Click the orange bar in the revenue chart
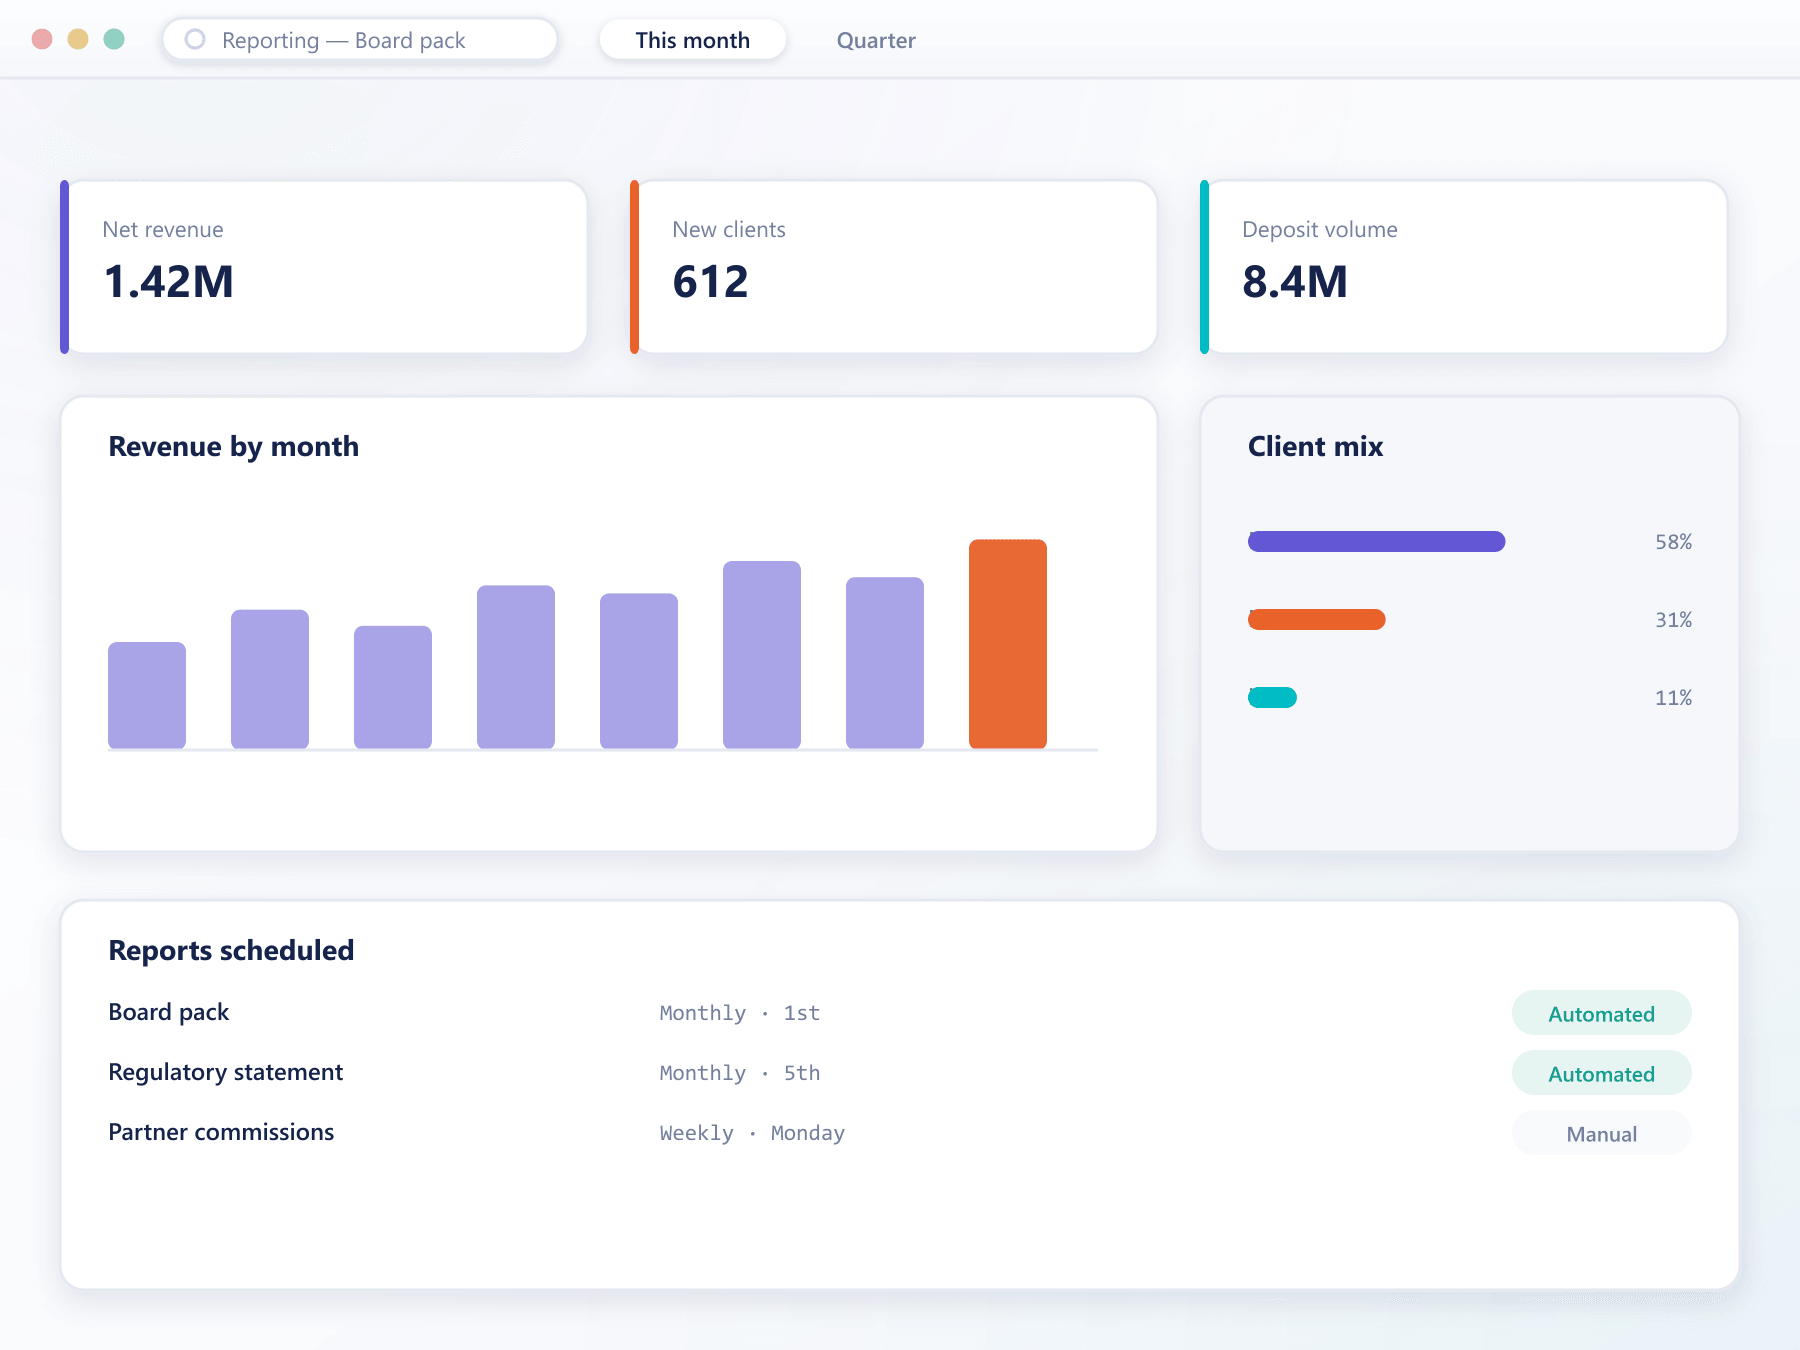The width and height of the screenshot is (1800, 1350). point(1008,644)
